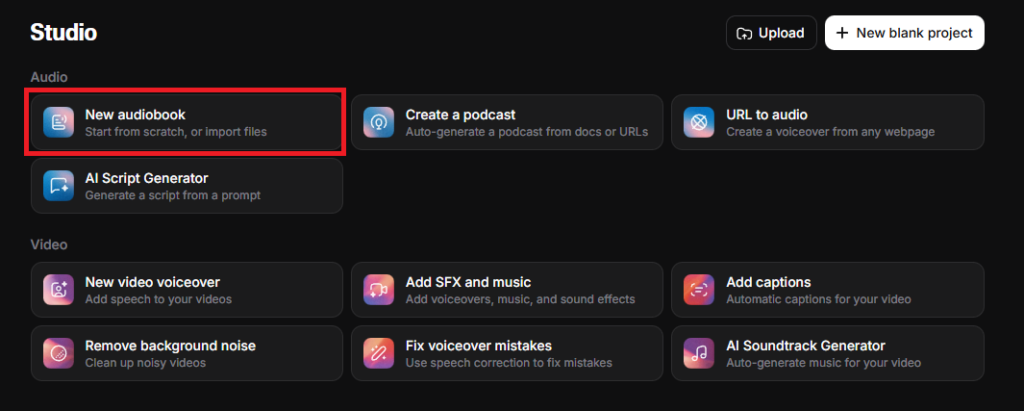Launch AI Script Generator from its title

pyautogui.click(x=146, y=178)
